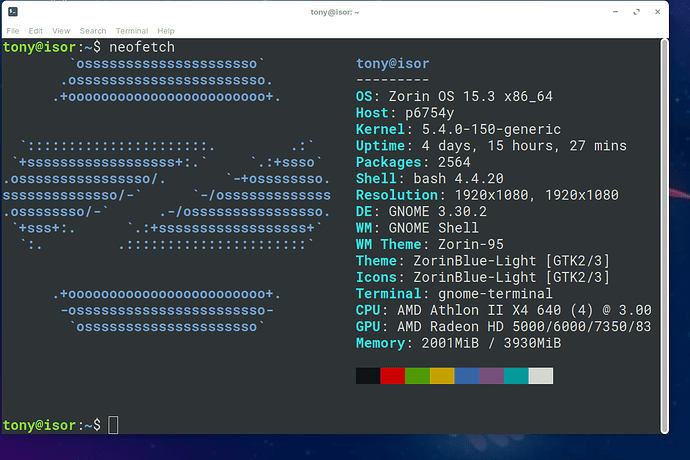
Task: Maximize the terminal window
Action: coord(636,12)
